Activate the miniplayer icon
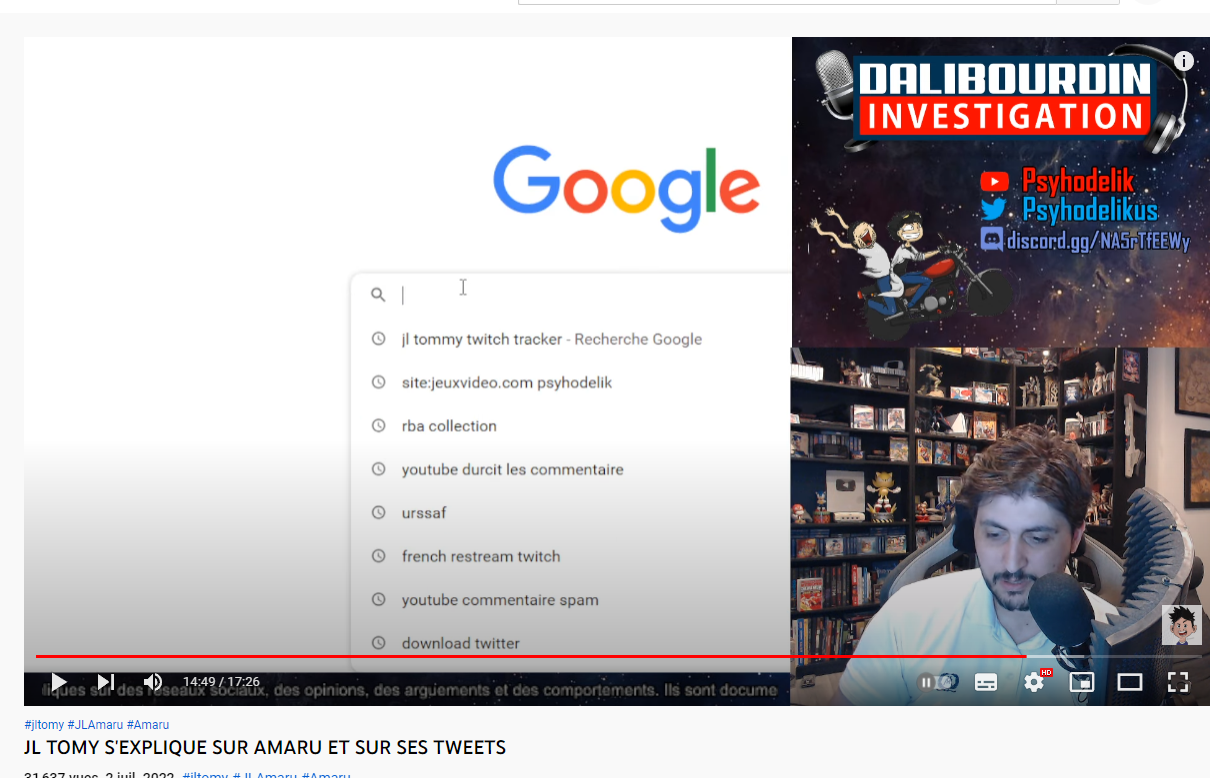The height and width of the screenshot is (778, 1210). point(1082,682)
